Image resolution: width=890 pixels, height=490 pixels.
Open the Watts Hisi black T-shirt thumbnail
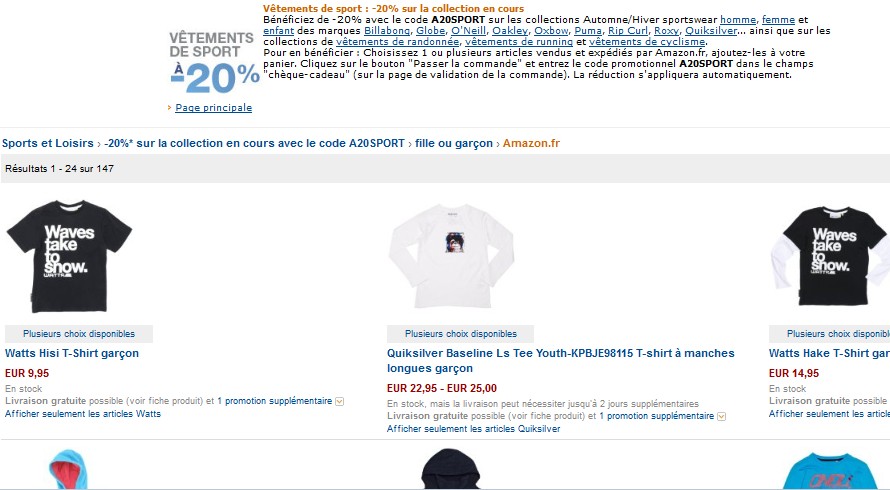[x=69, y=256]
